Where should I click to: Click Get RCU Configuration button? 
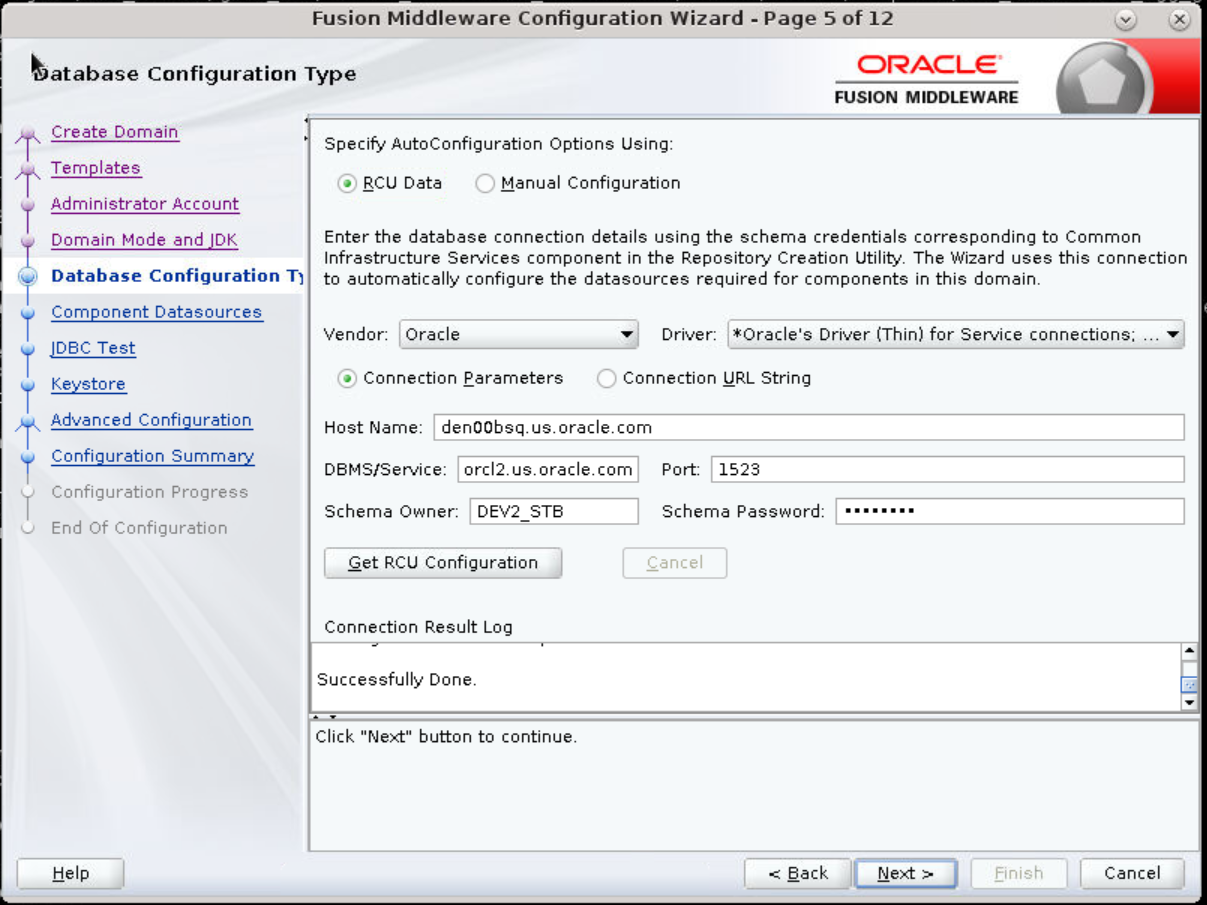pos(443,563)
